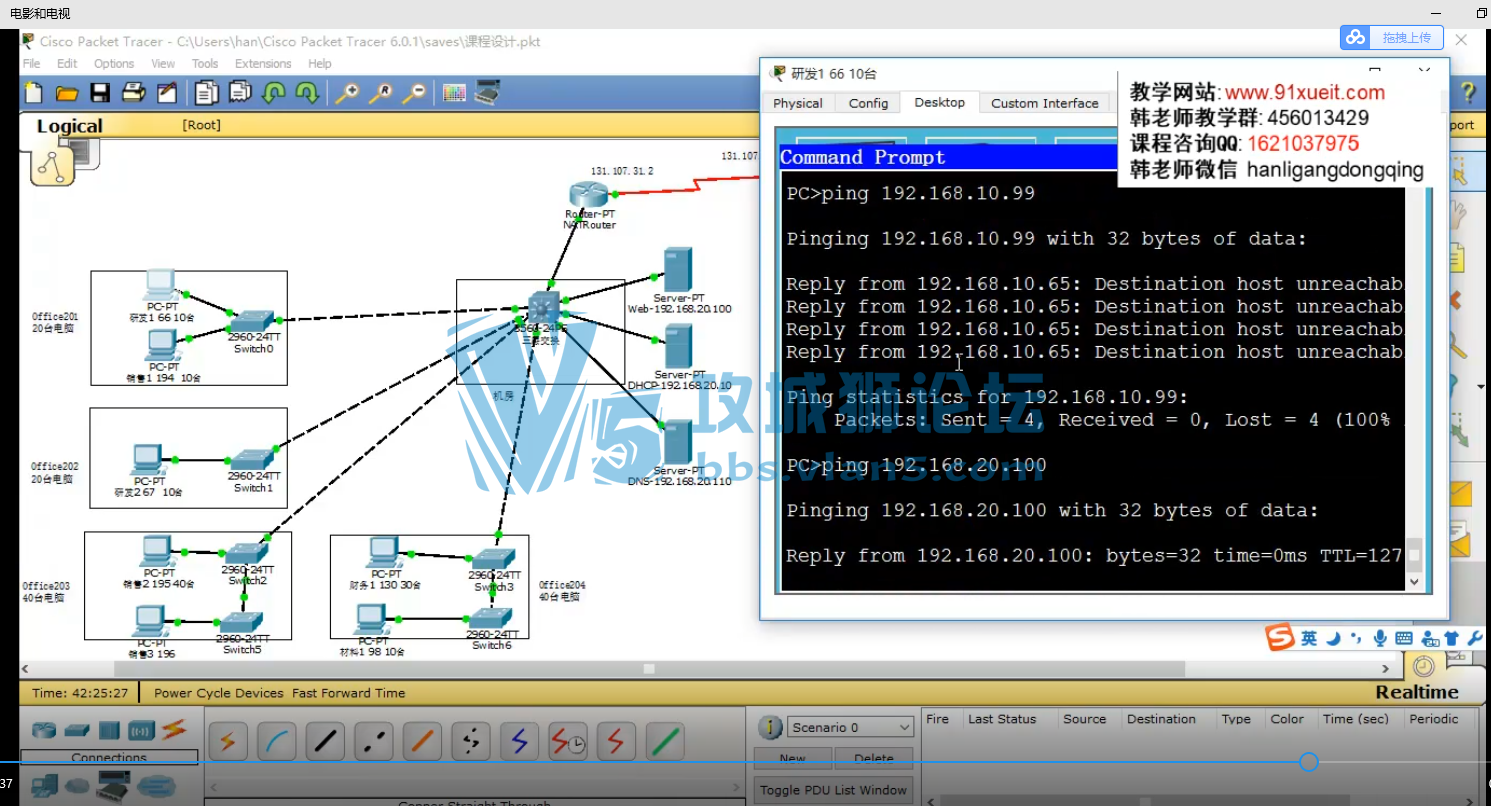Click the Logical workspace navigation icon
Viewport: 1491px width, 806px height.
click(x=50, y=165)
